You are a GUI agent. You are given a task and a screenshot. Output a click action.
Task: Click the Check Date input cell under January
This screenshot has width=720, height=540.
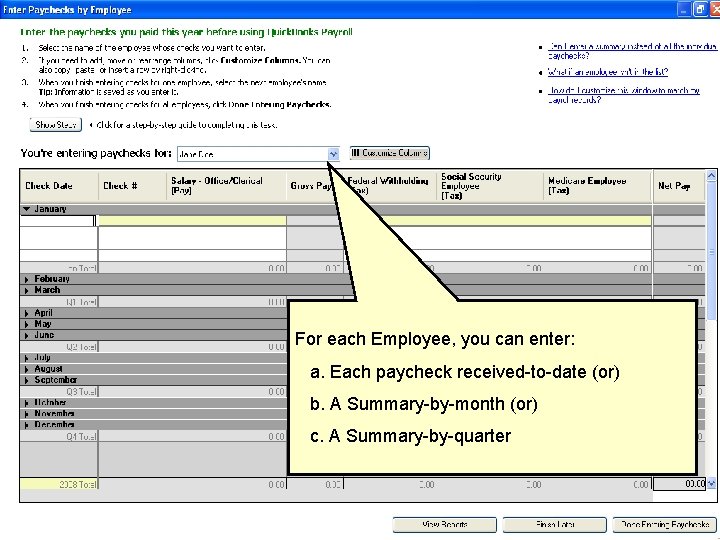coord(58,221)
